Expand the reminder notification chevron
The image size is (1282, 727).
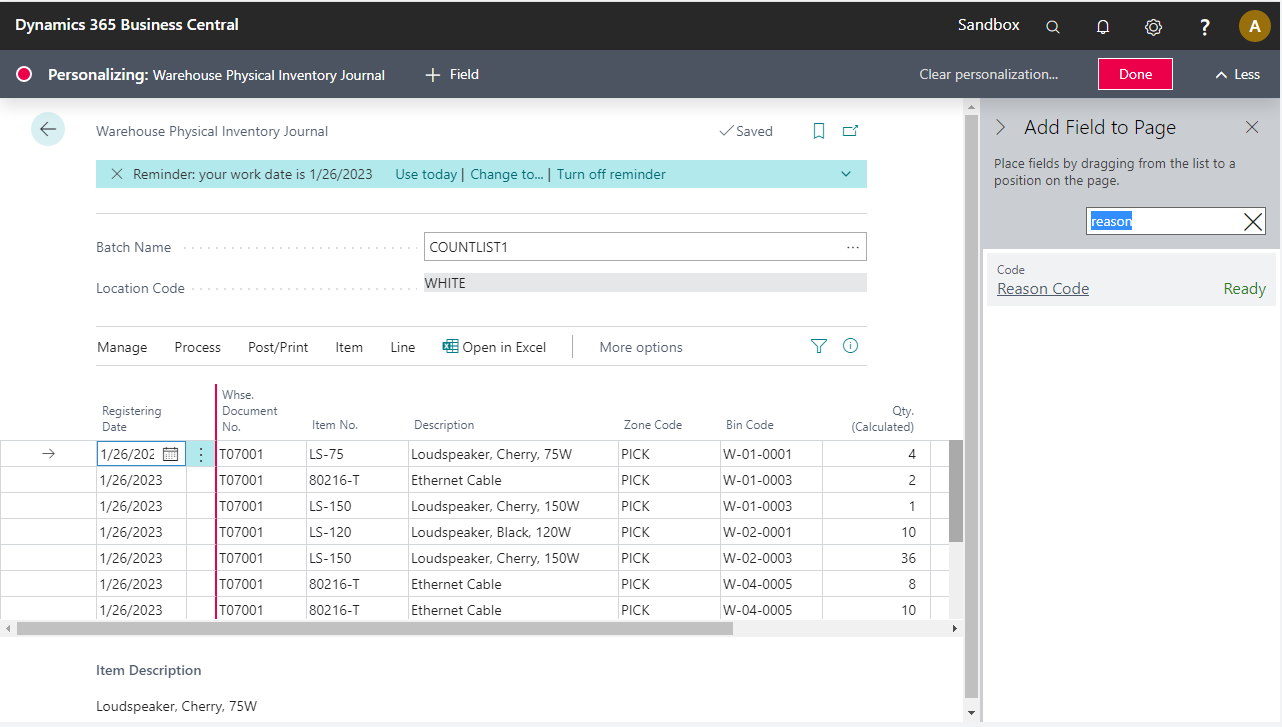[846, 174]
